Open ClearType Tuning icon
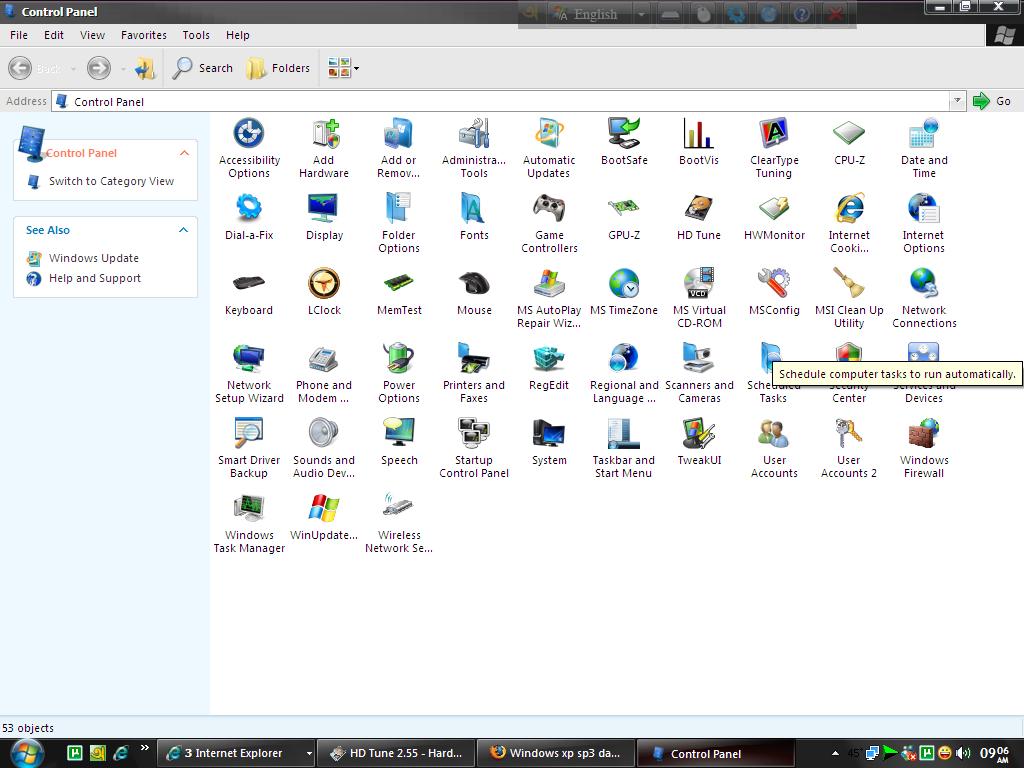 [774, 134]
